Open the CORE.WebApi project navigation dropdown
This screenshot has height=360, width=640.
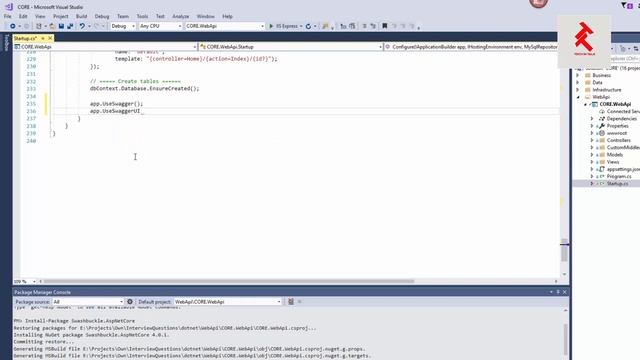click(105, 47)
